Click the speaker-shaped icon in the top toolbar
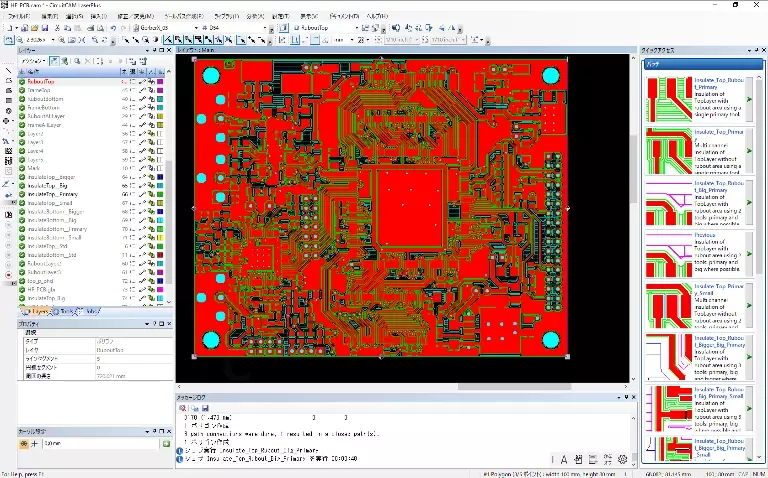This screenshot has height=478, width=768. pos(396,28)
